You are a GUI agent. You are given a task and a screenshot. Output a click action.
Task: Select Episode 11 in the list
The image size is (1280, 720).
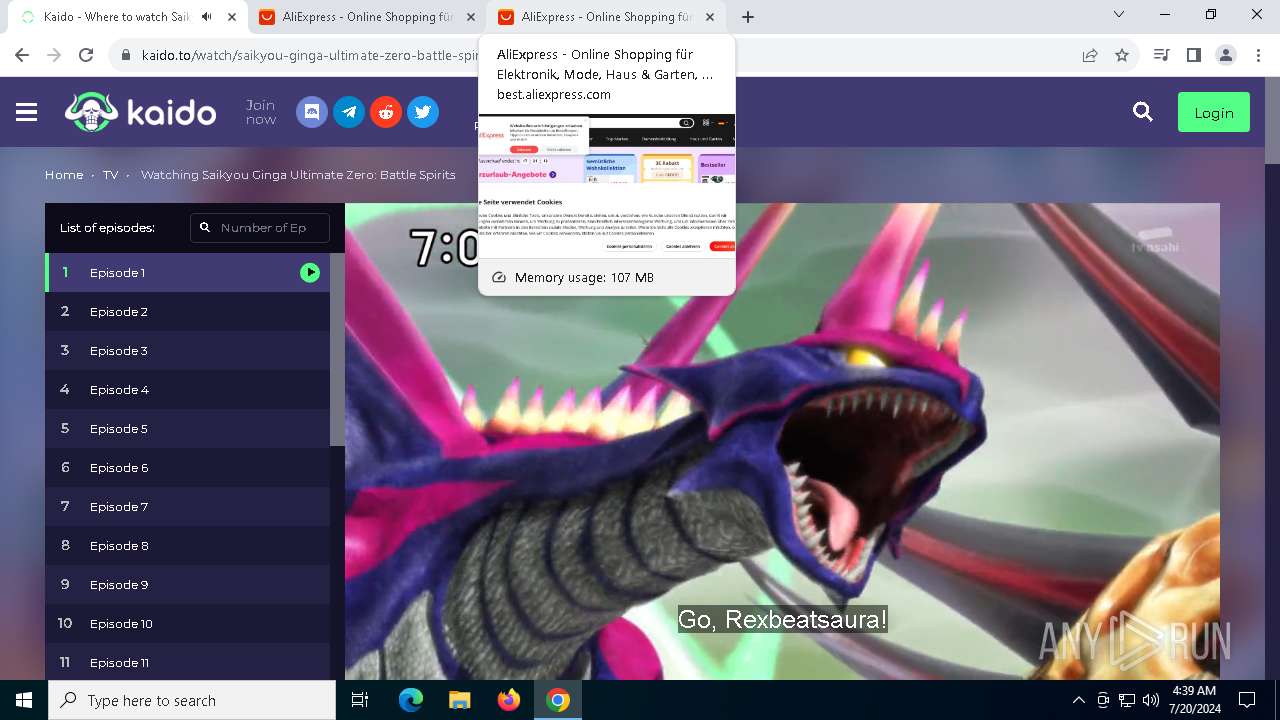187,662
